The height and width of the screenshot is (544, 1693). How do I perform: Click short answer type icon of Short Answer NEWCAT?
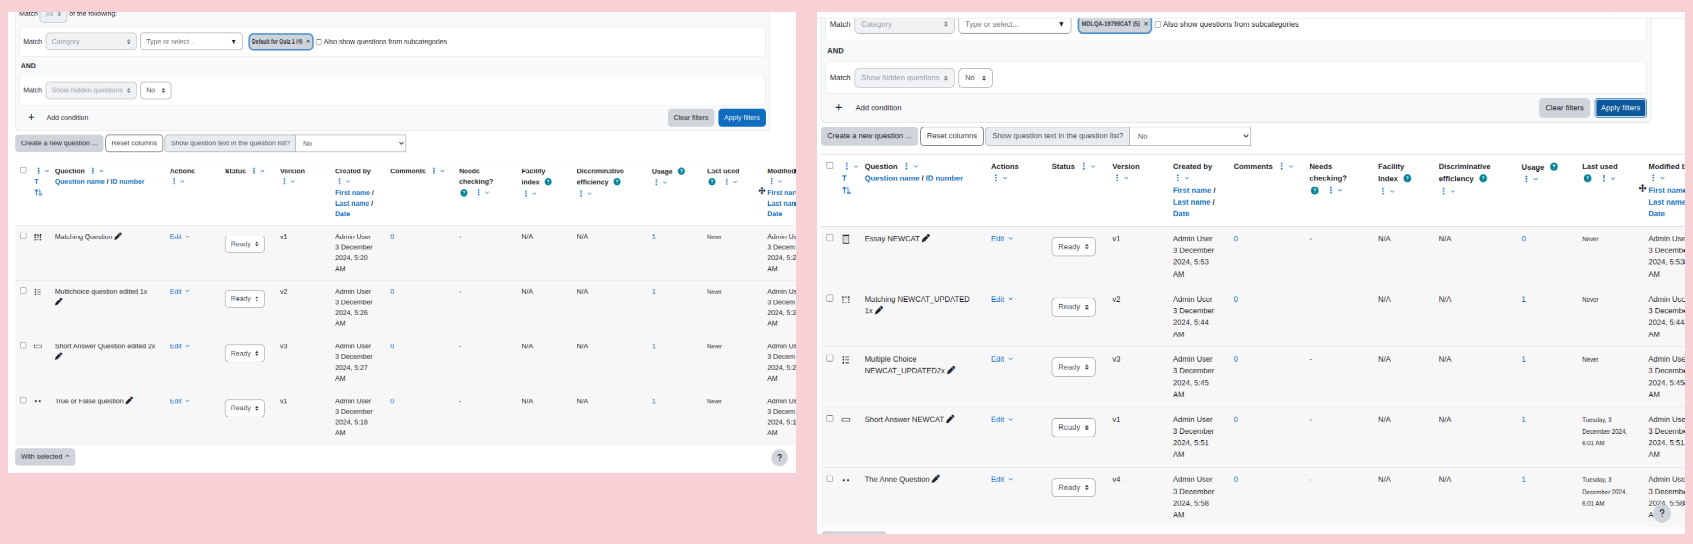[846, 420]
